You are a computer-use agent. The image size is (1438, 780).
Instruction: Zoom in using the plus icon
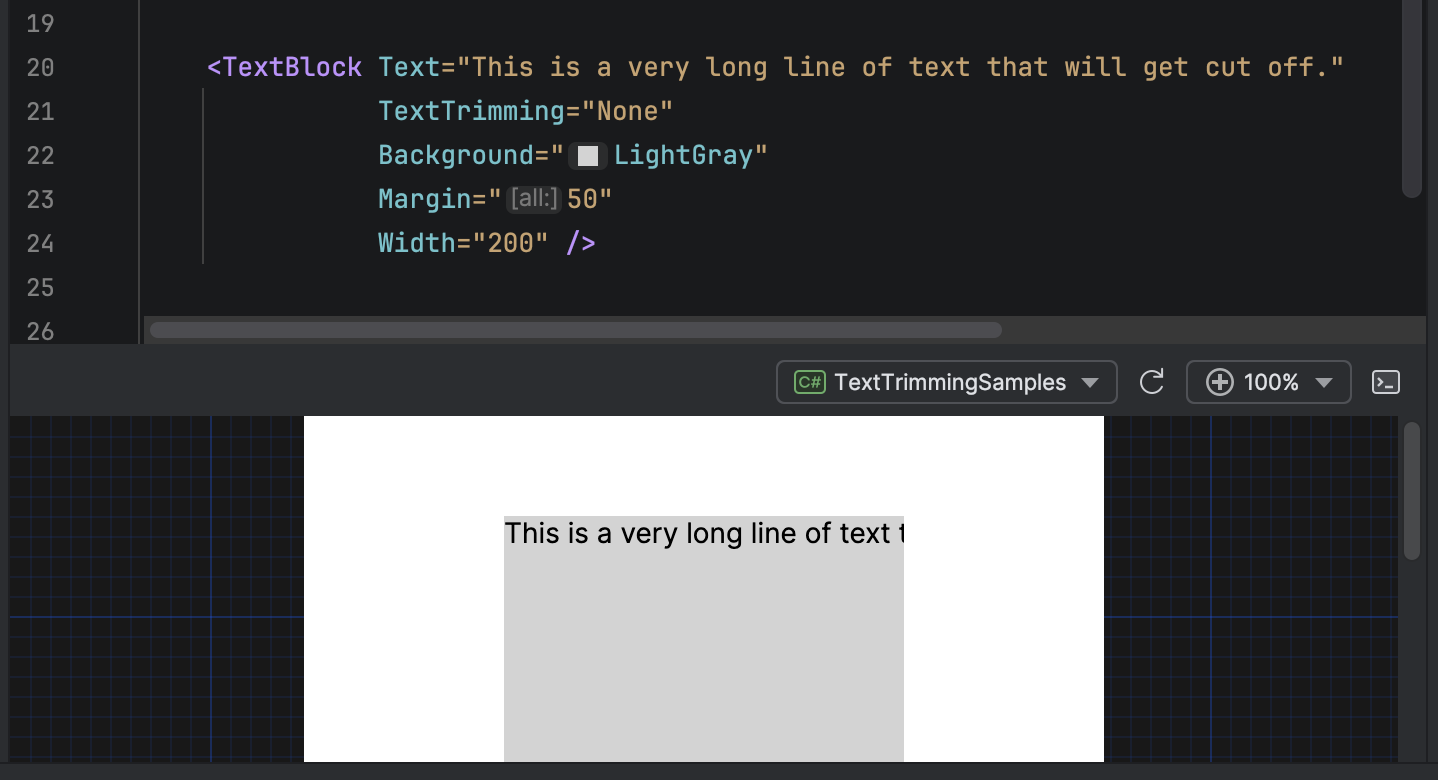[x=1220, y=382]
